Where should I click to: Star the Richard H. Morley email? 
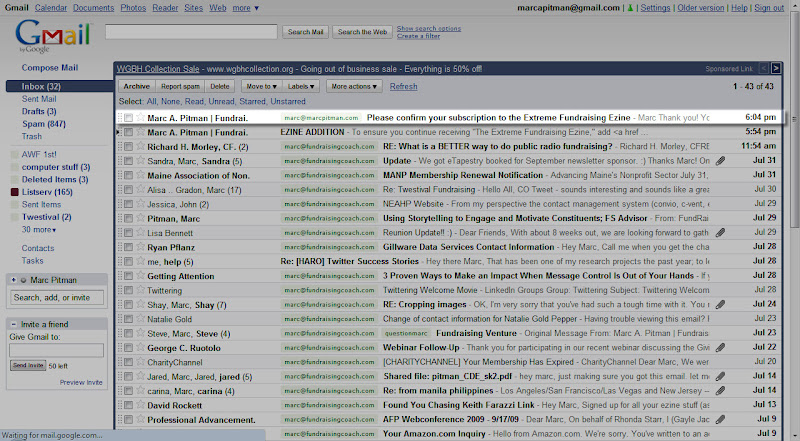140,146
